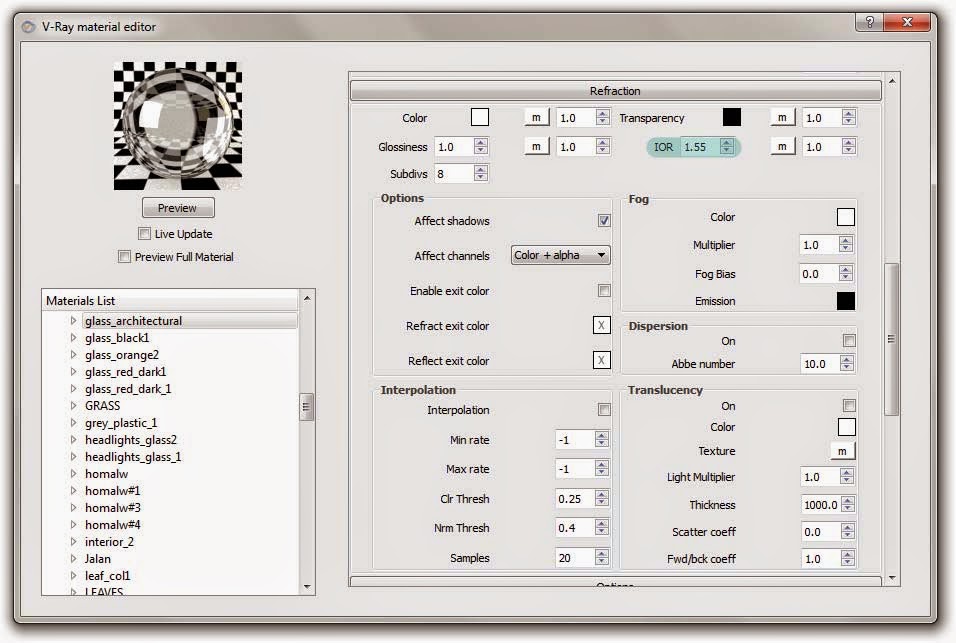Viewport: 956px width, 643px height.
Task: Click the parameters panel scroll up arrow
Action: click(892, 80)
